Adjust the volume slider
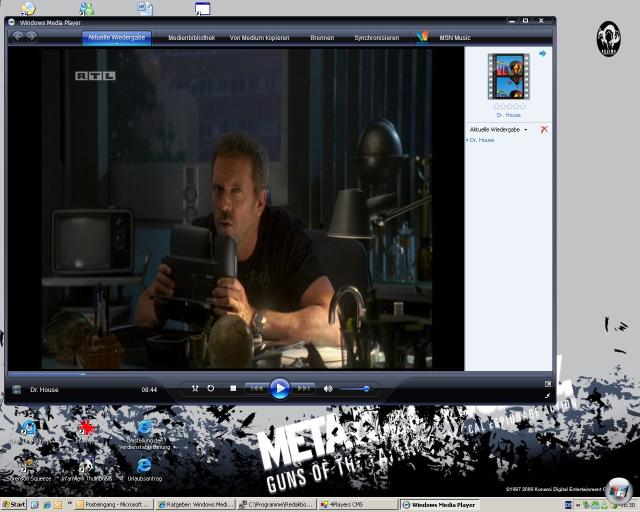Image resolution: width=640 pixels, height=512 pixels. [355, 389]
